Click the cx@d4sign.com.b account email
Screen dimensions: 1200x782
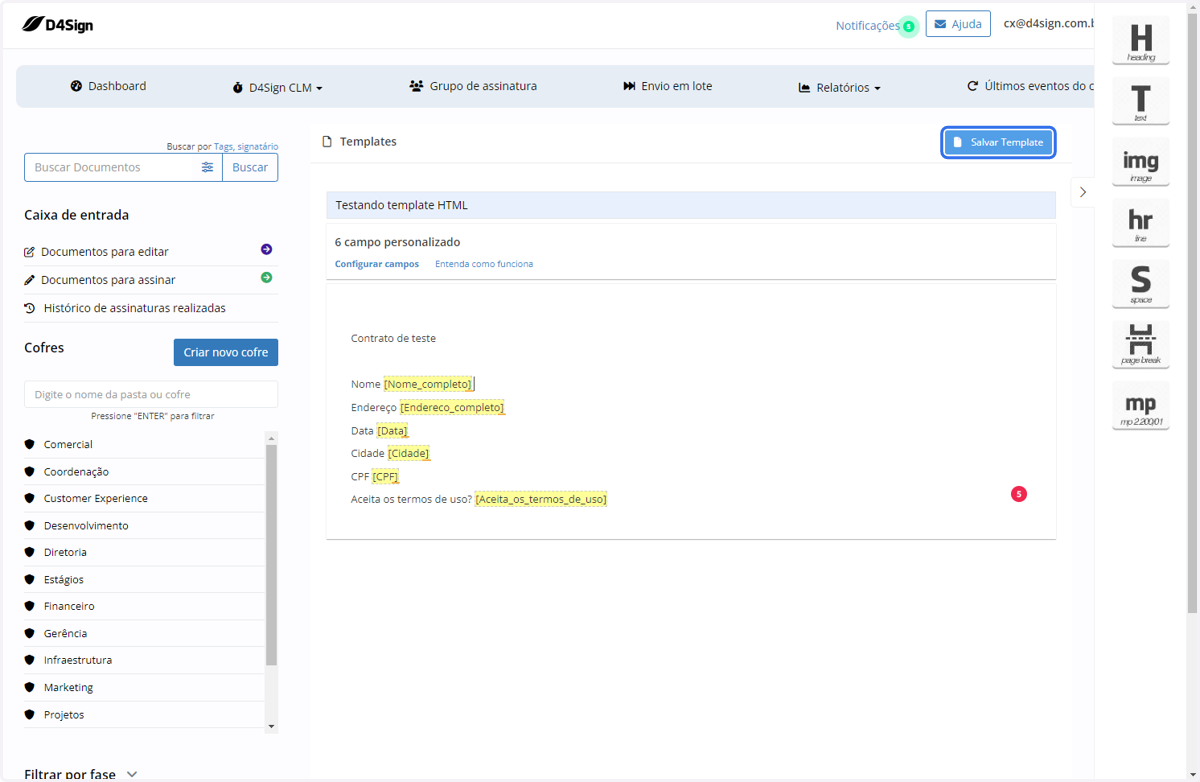[1049, 23]
